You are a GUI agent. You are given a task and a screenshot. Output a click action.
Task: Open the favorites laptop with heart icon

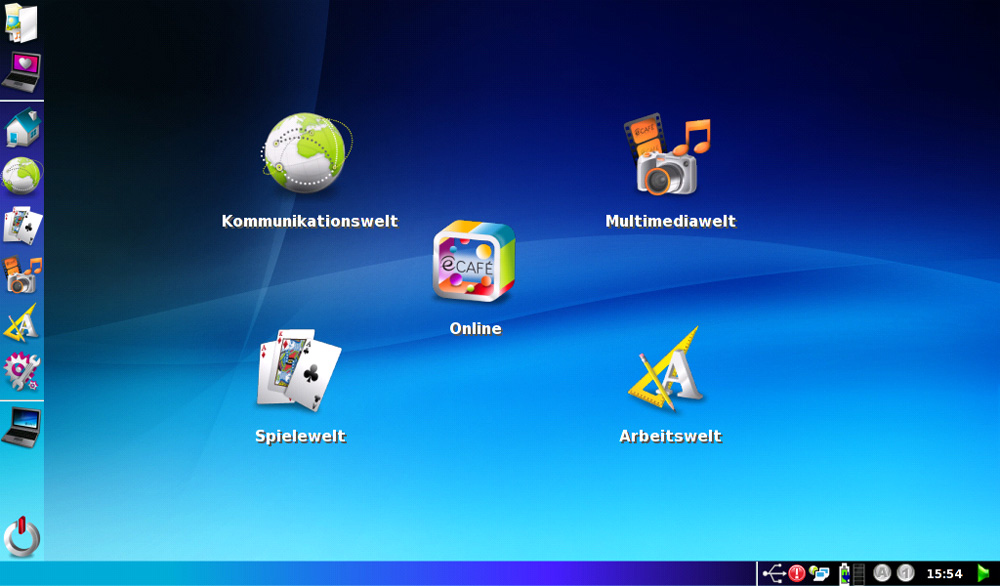coord(21,71)
